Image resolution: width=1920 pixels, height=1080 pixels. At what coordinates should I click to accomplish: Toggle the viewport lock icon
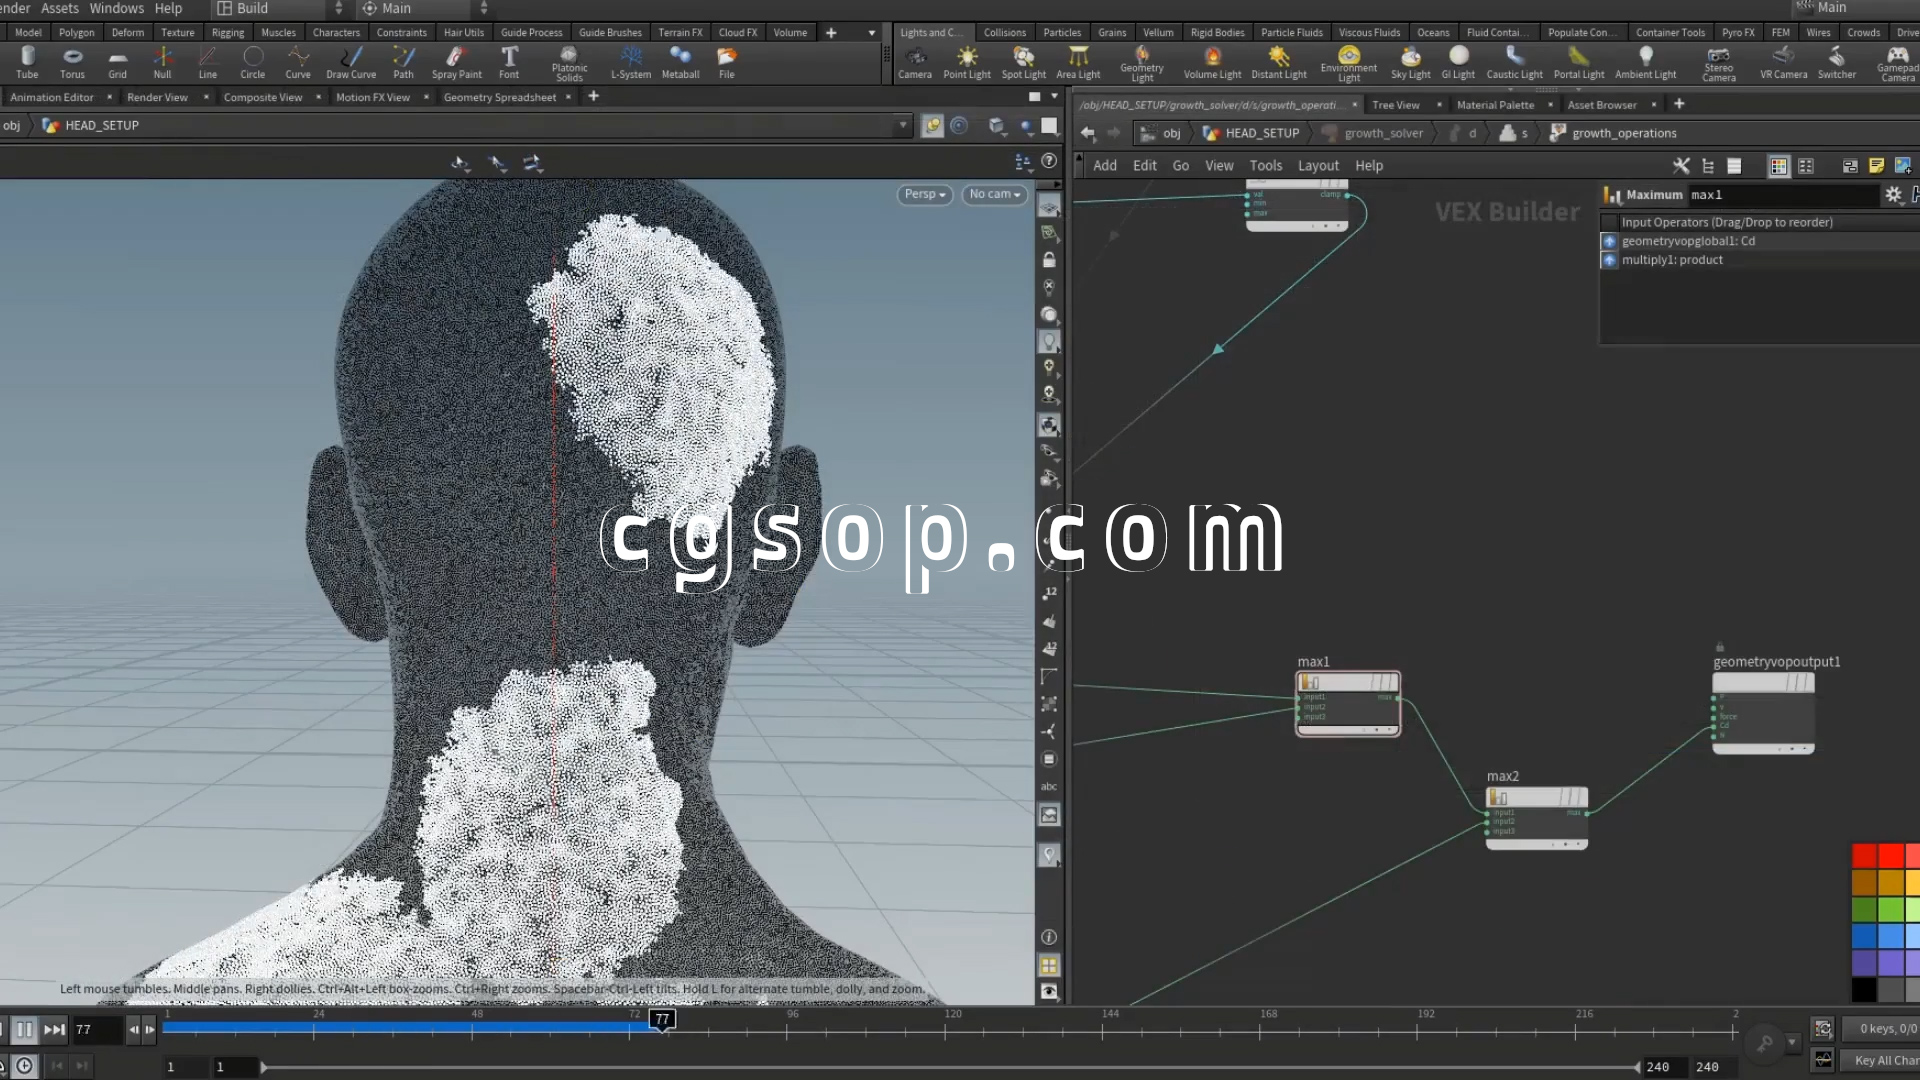1049,260
